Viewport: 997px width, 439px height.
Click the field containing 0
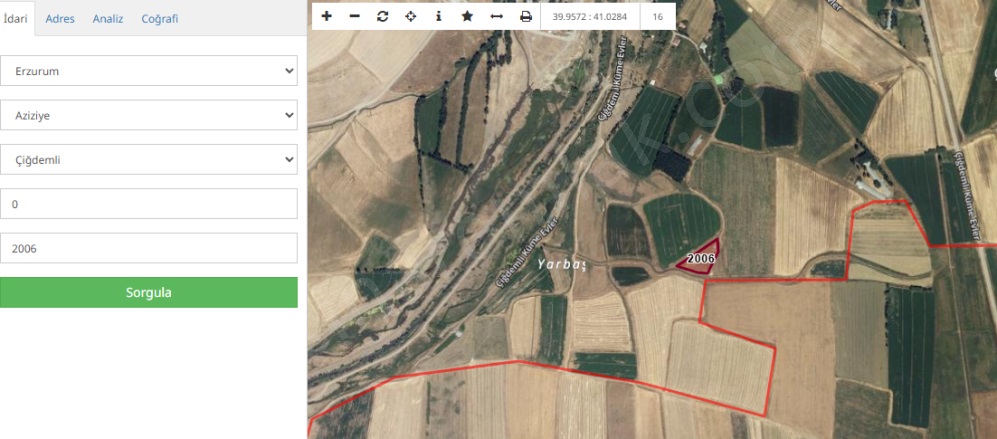[149, 204]
